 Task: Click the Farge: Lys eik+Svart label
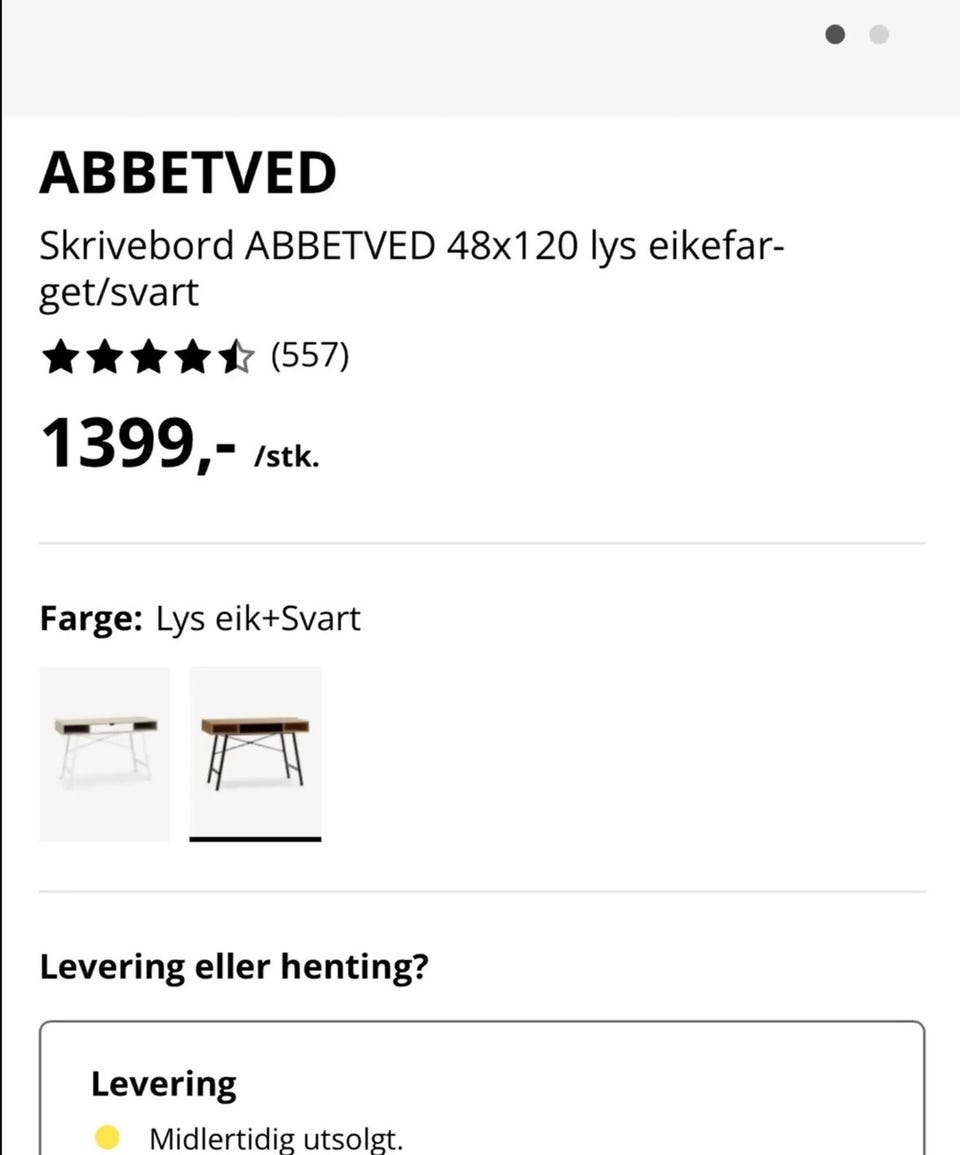click(x=200, y=619)
